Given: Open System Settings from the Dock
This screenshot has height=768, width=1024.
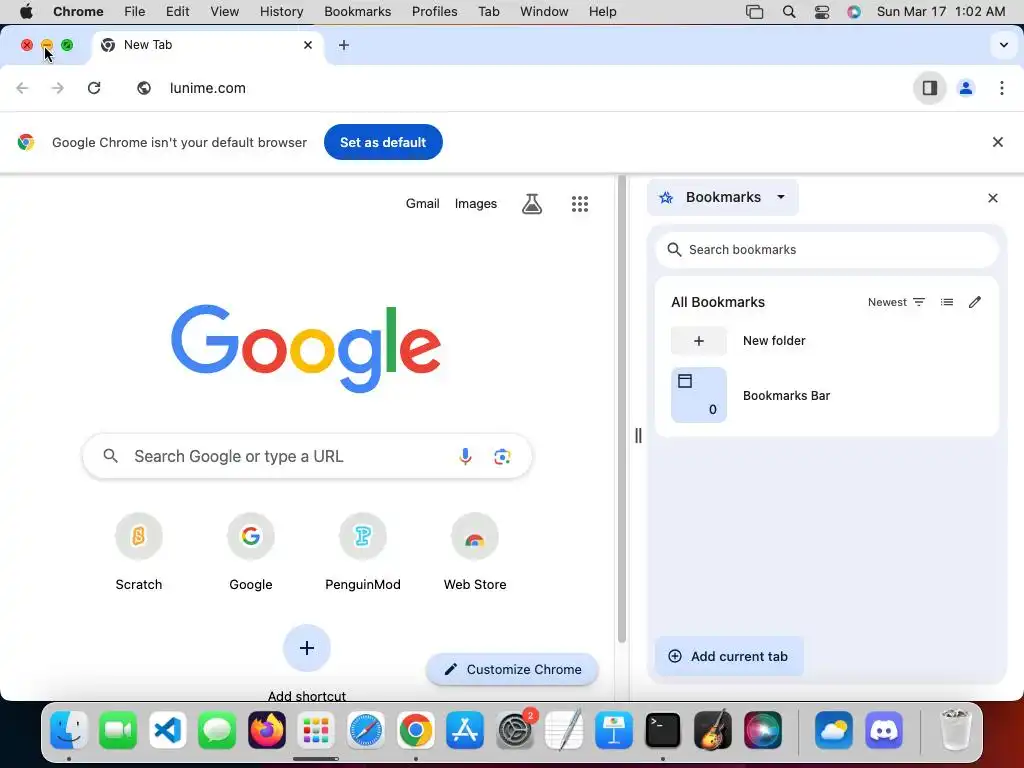Looking at the screenshot, I should [x=515, y=729].
